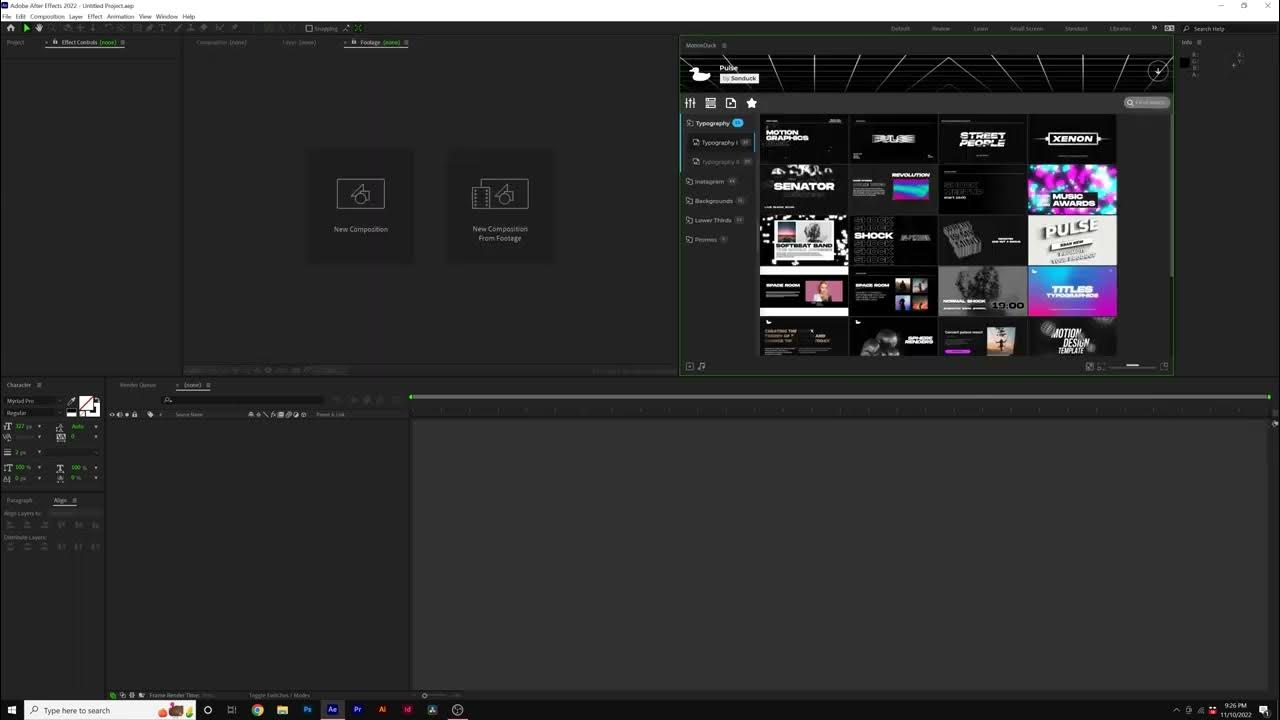1280x720 pixels.
Task: Swap fill and stroke colors
Action: [x=96, y=399]
